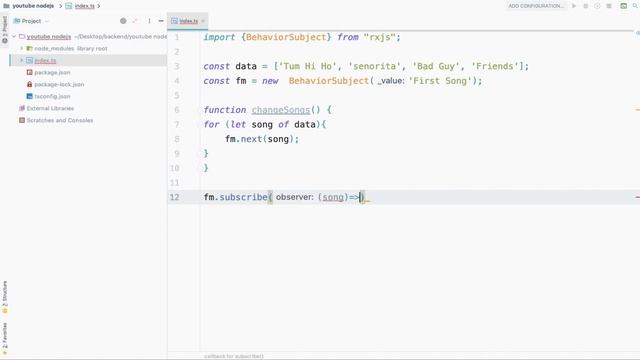This screenshot has width=640, height=360.
Task: Click the node_modules folder icon
Action: [29, 49]
